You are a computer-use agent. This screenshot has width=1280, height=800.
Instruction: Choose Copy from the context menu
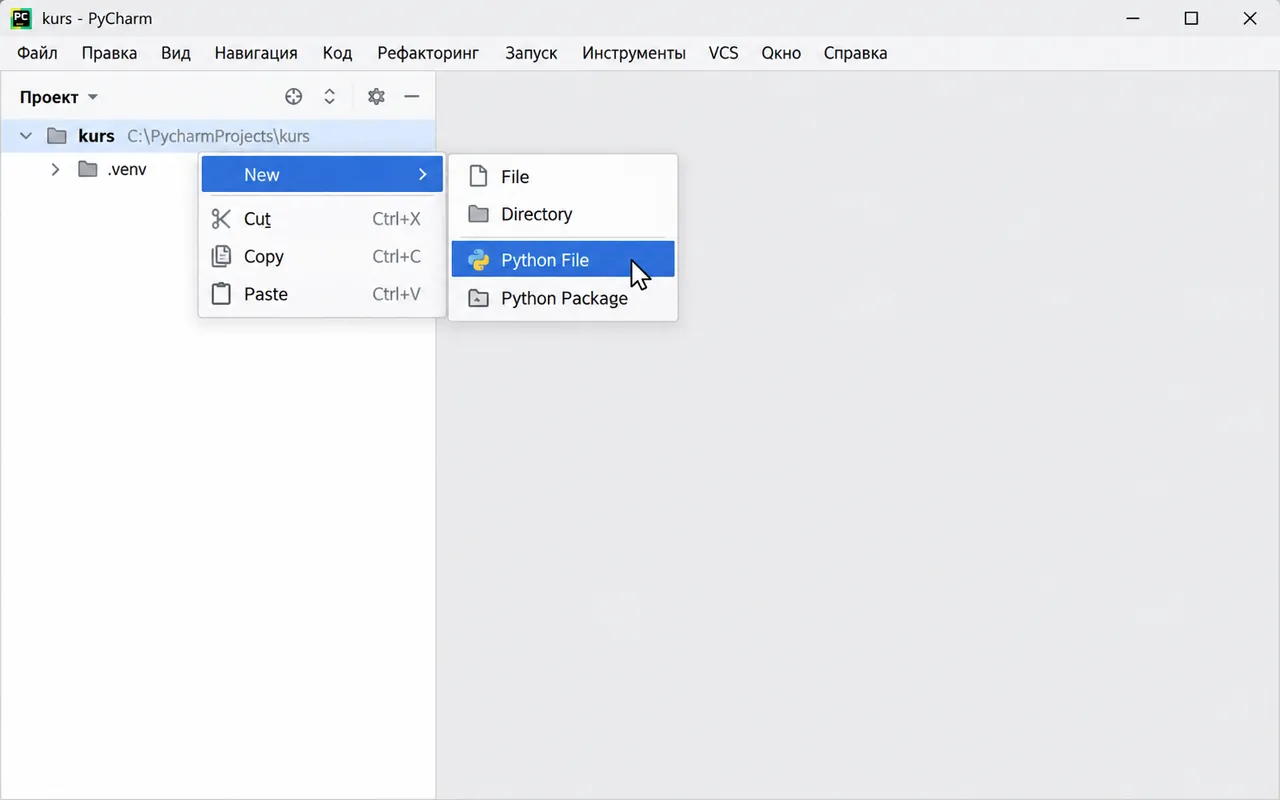[x=322, y=256]
